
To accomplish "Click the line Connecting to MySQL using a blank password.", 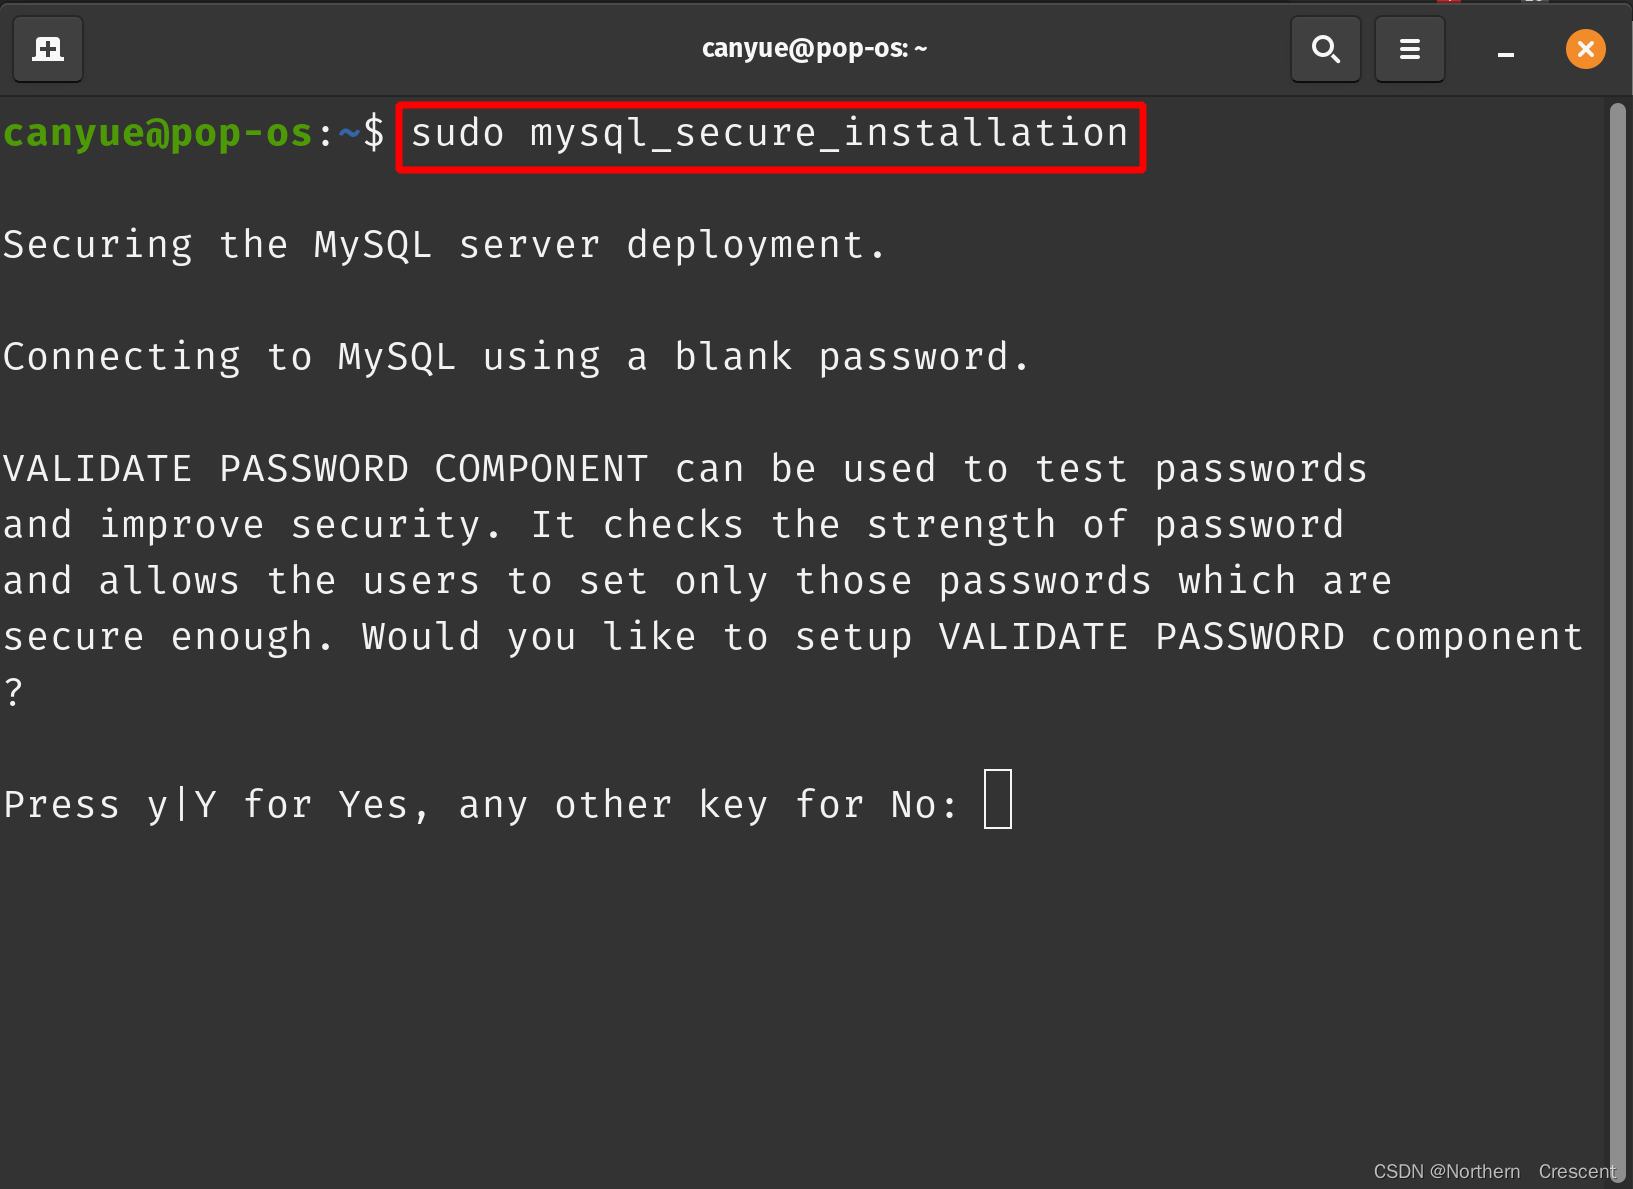I will (x=515, y=357).
